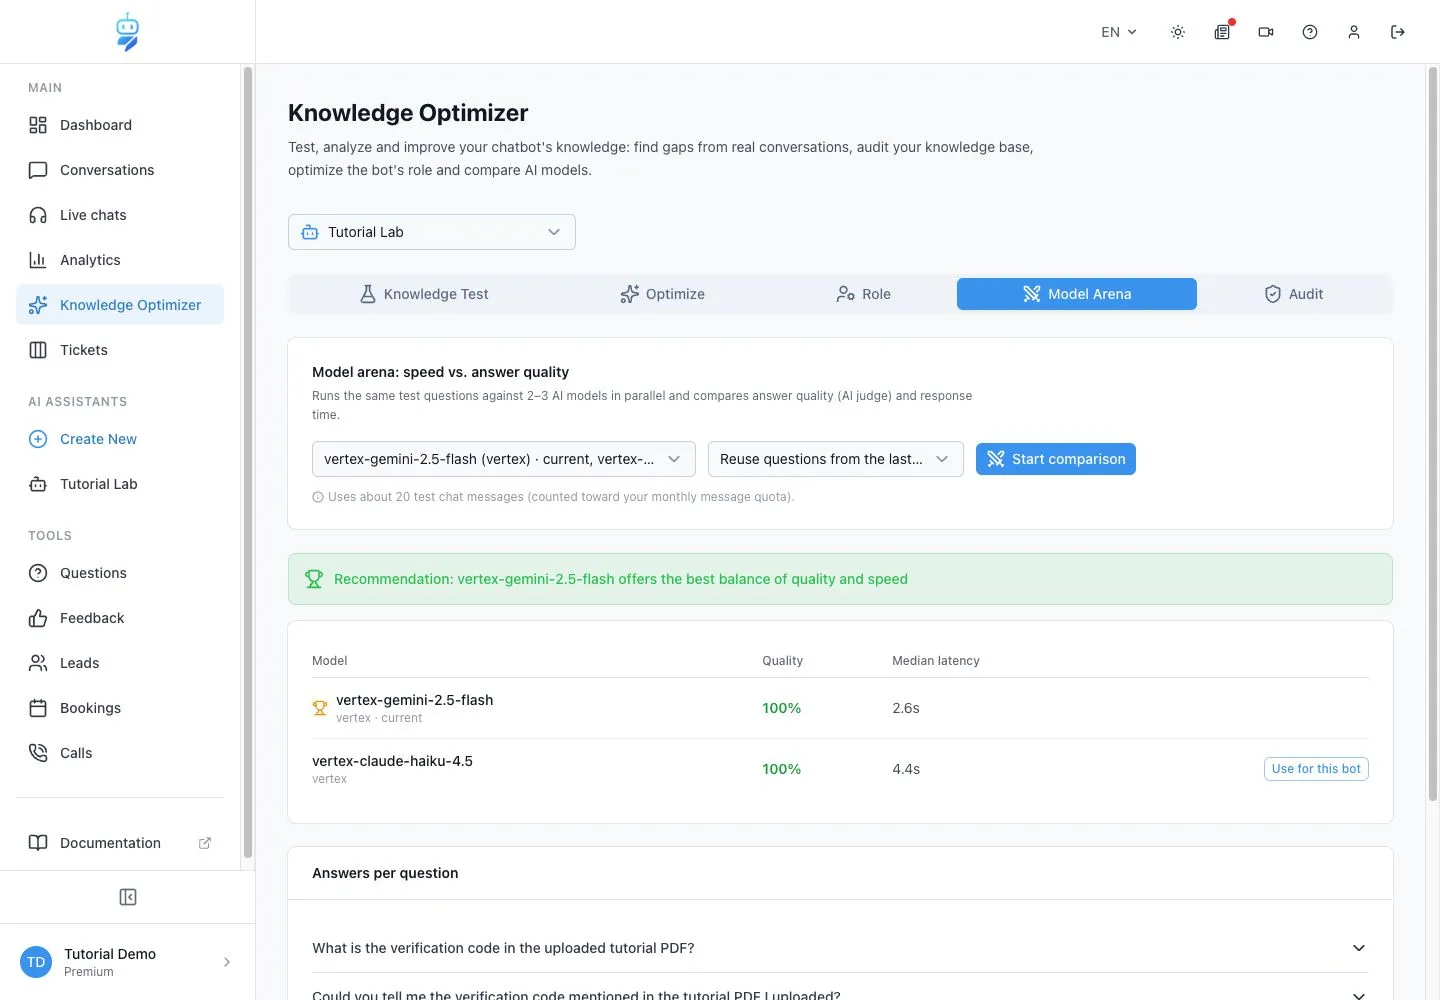1440x1000 pixels.
Task: Switch to the Audit tab
Action: click(1293, 294)
